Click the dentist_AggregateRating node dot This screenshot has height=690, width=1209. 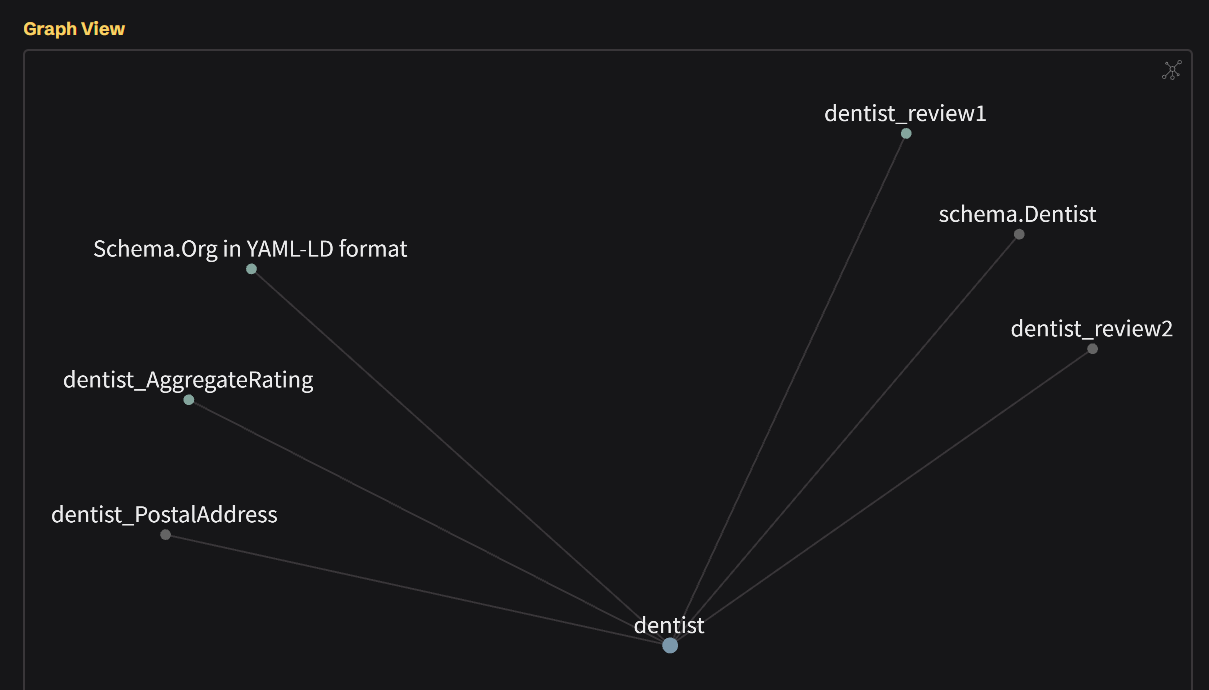click(x=188, y=400)
